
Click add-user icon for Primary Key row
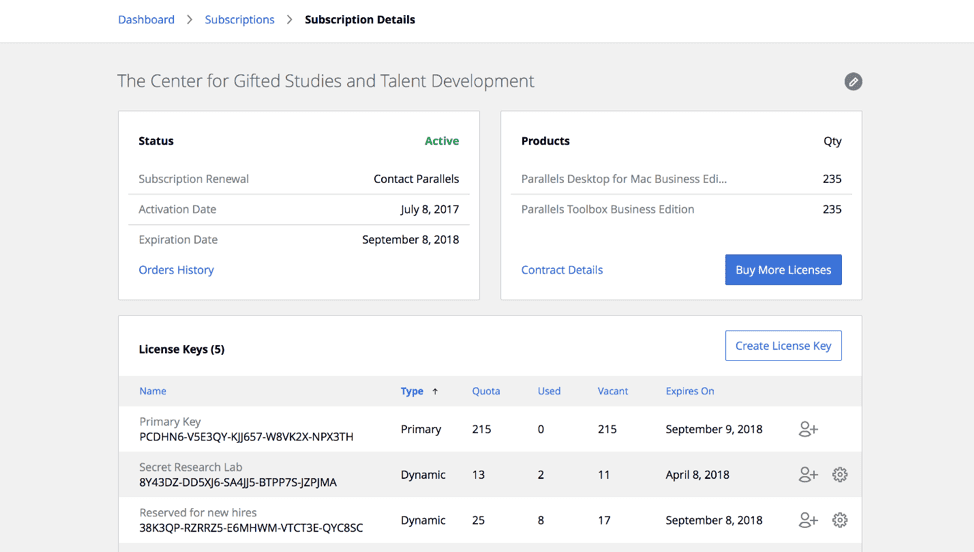(808, 429)
